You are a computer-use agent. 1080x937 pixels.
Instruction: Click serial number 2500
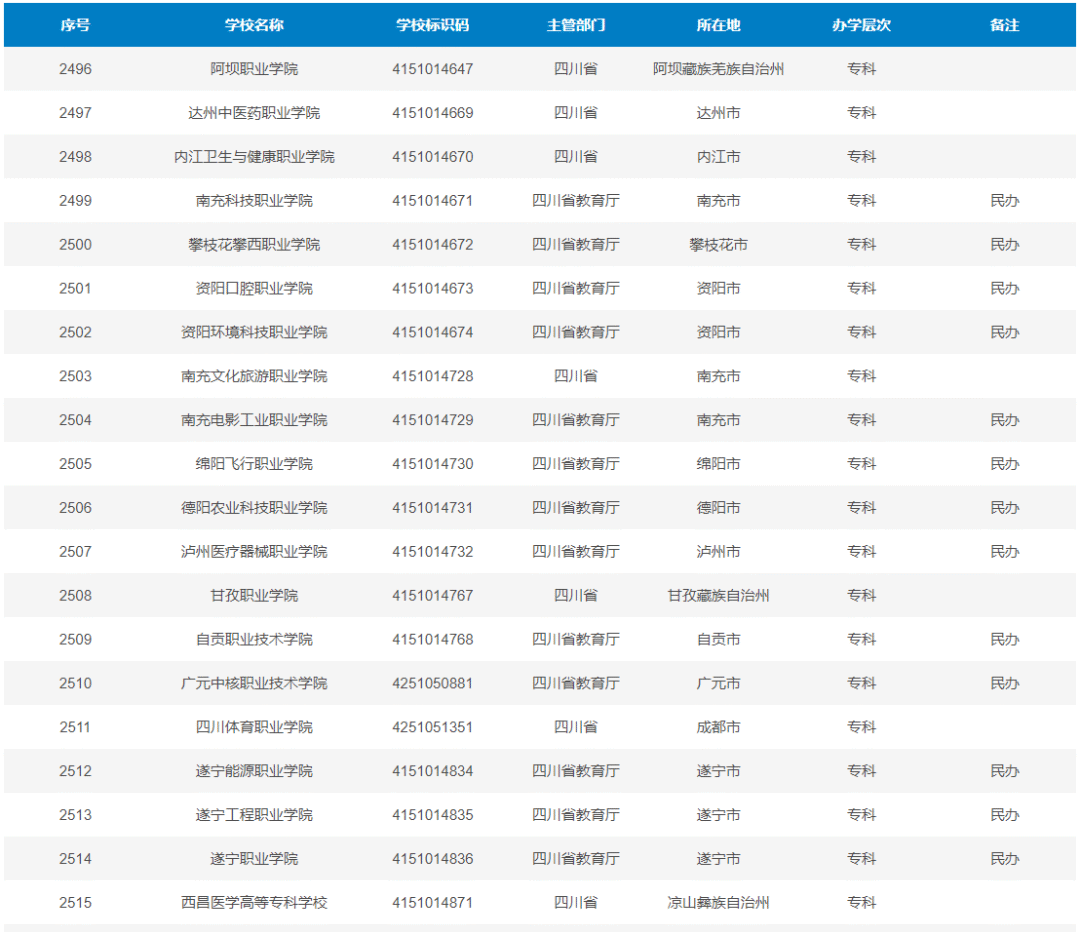[x=75, y=245]
